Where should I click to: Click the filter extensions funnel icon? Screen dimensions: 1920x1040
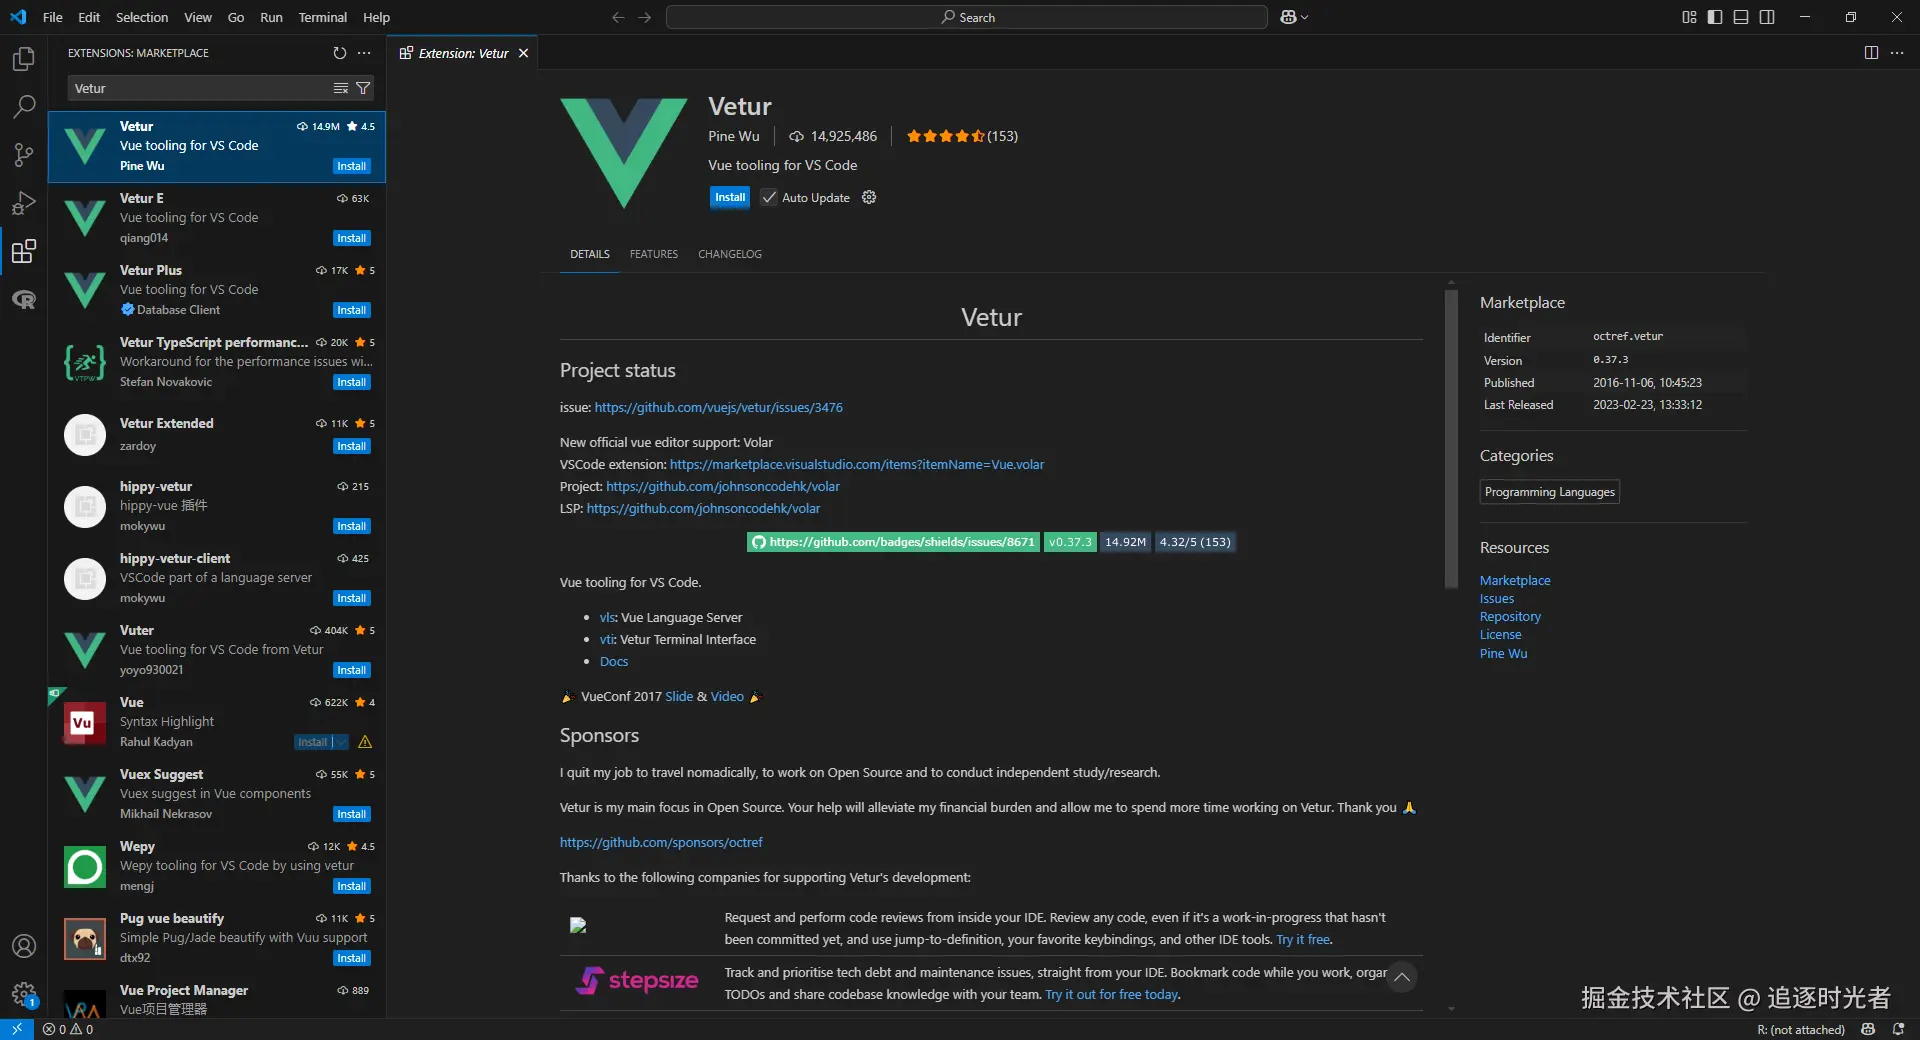point(363,88)
